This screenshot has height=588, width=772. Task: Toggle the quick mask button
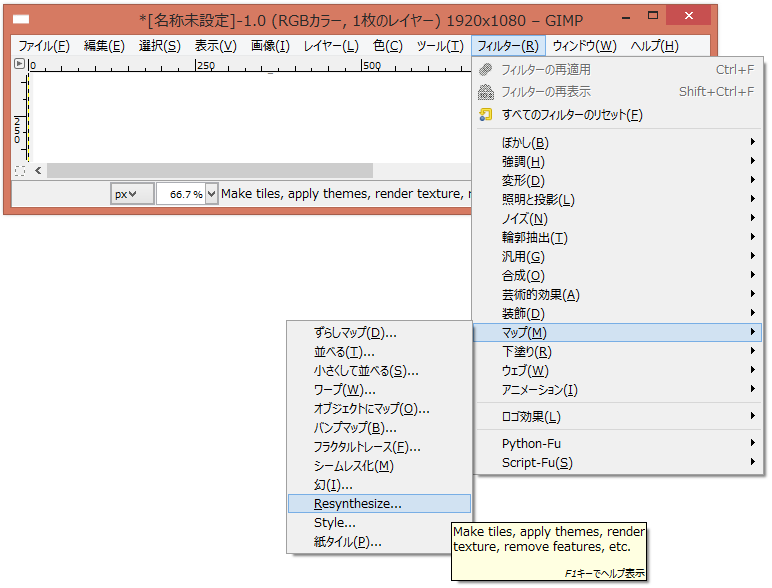click(20, 171)
